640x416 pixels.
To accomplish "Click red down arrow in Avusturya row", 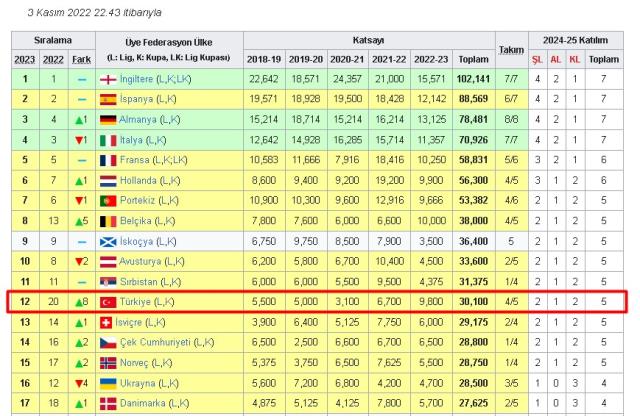I will pyautogui.click(x=79, y=262).
